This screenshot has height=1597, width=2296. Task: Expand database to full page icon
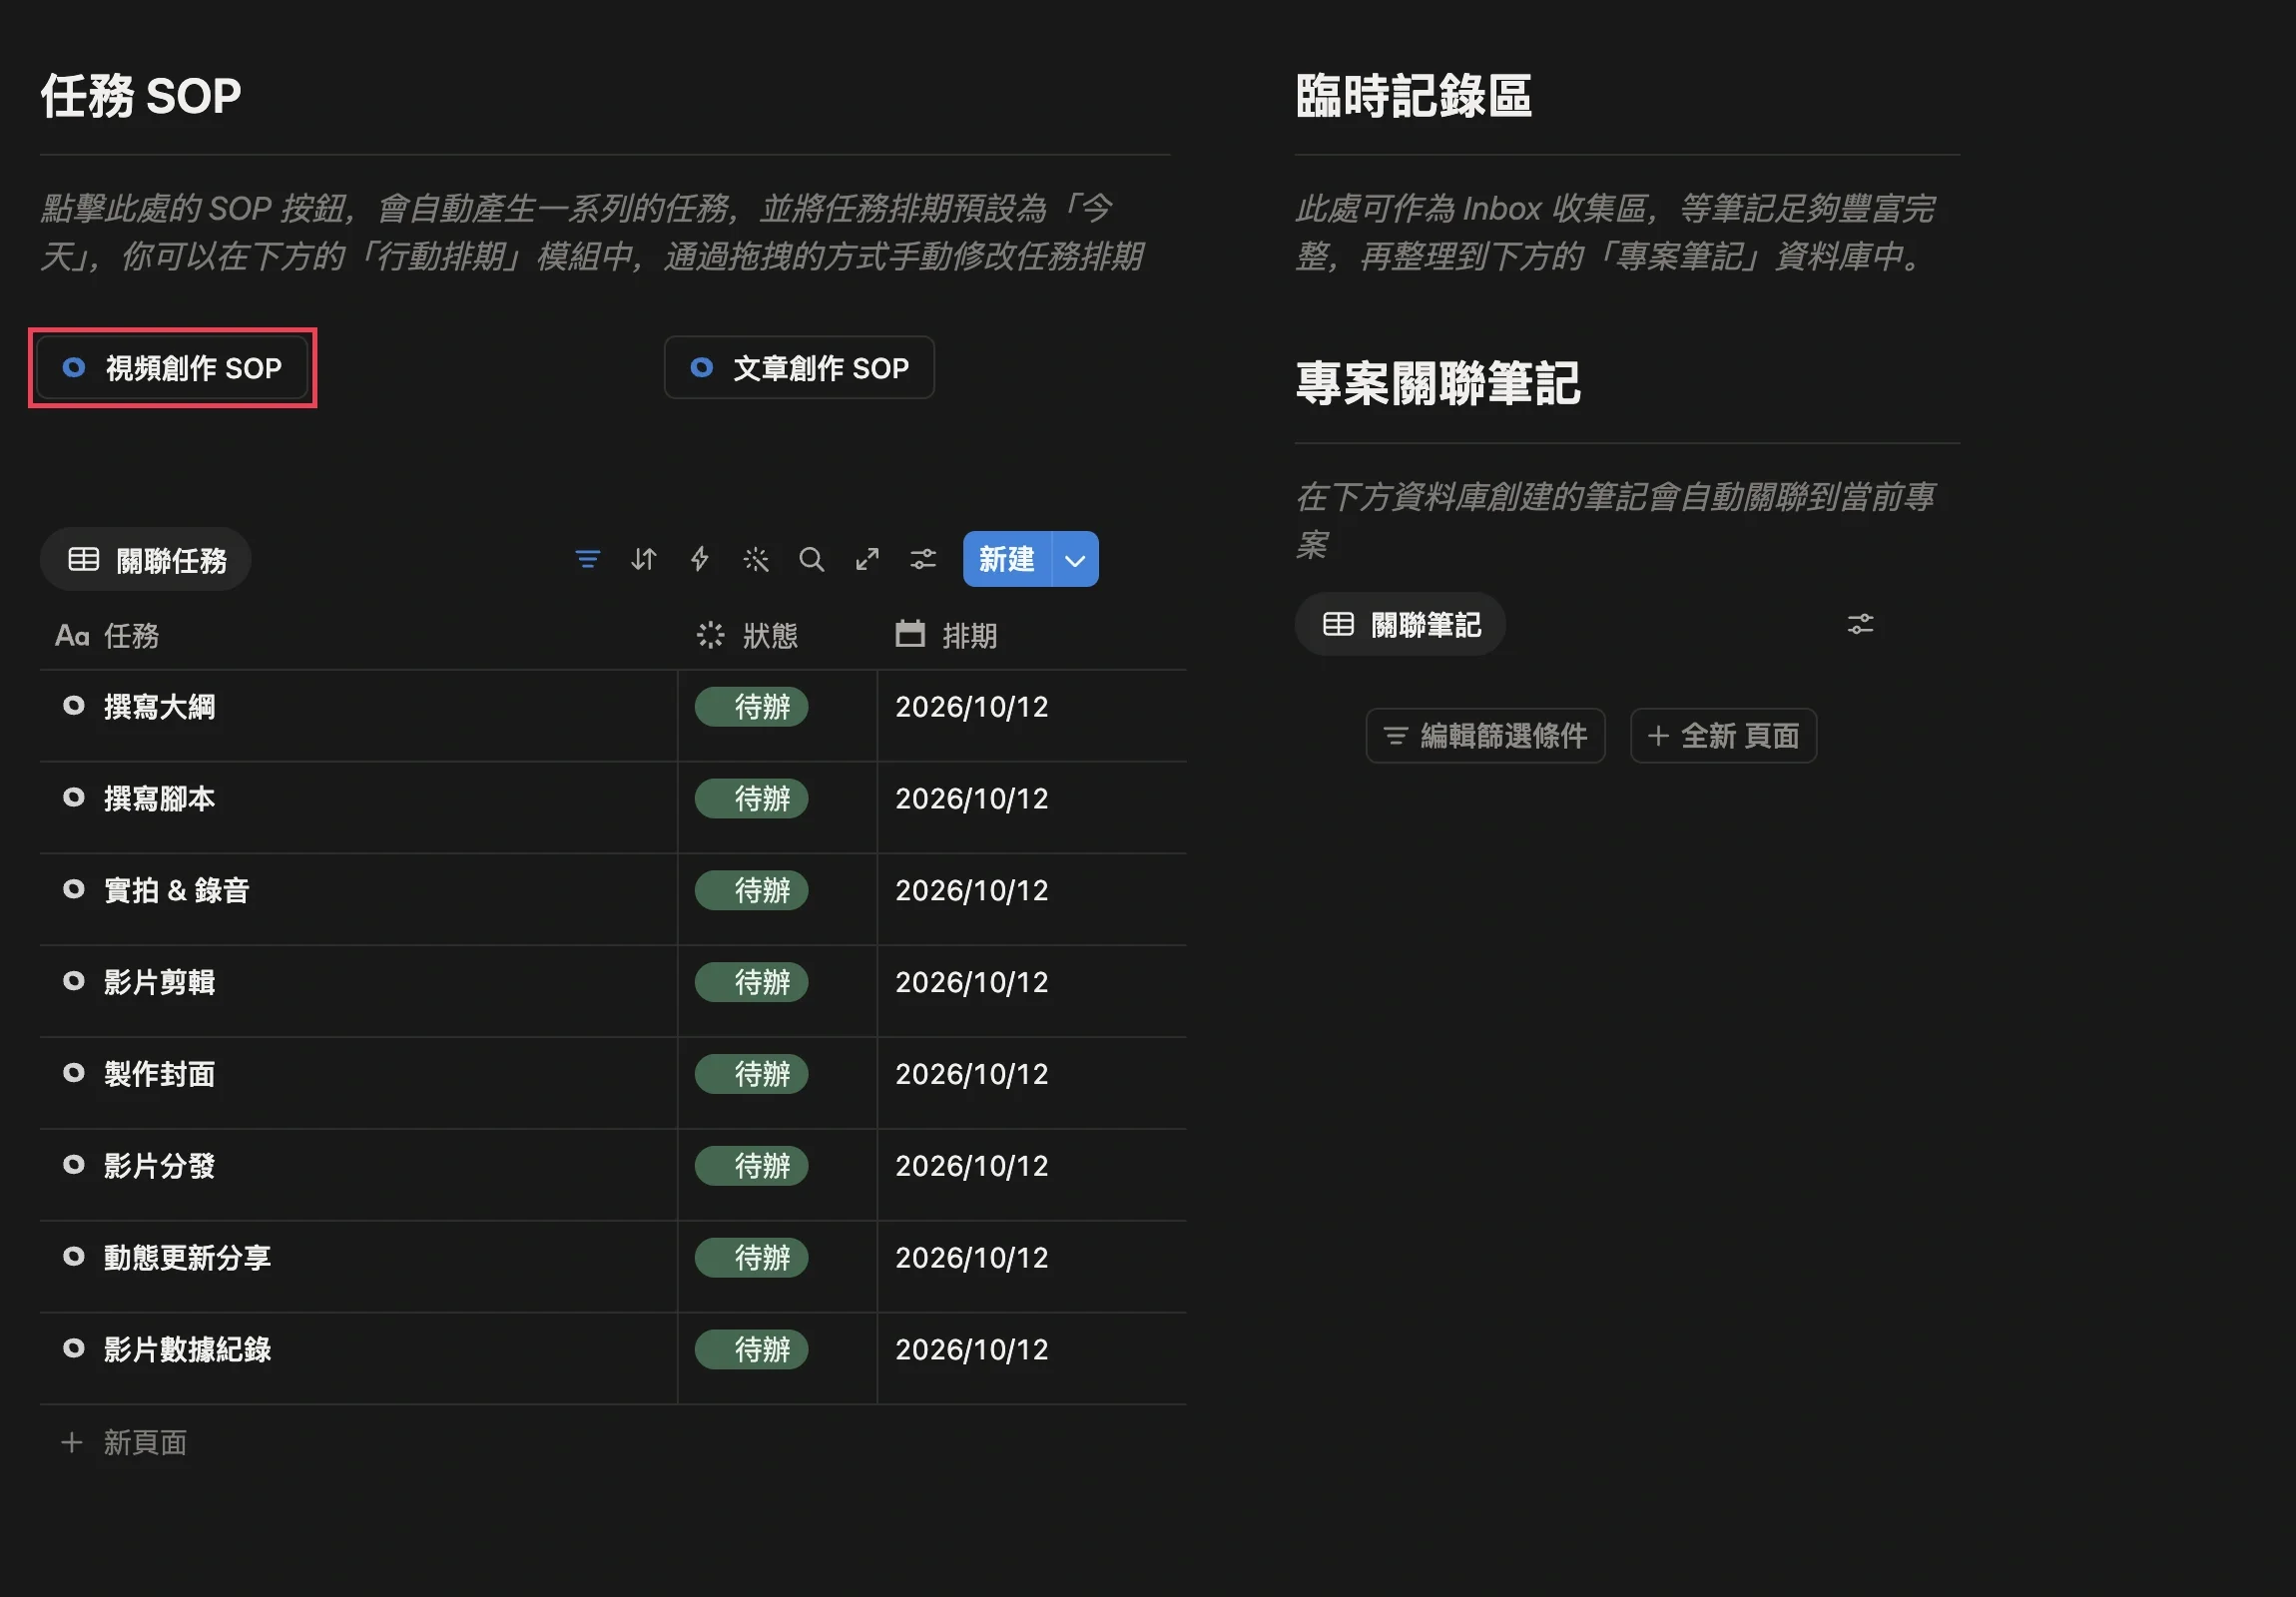pos(867,559)
